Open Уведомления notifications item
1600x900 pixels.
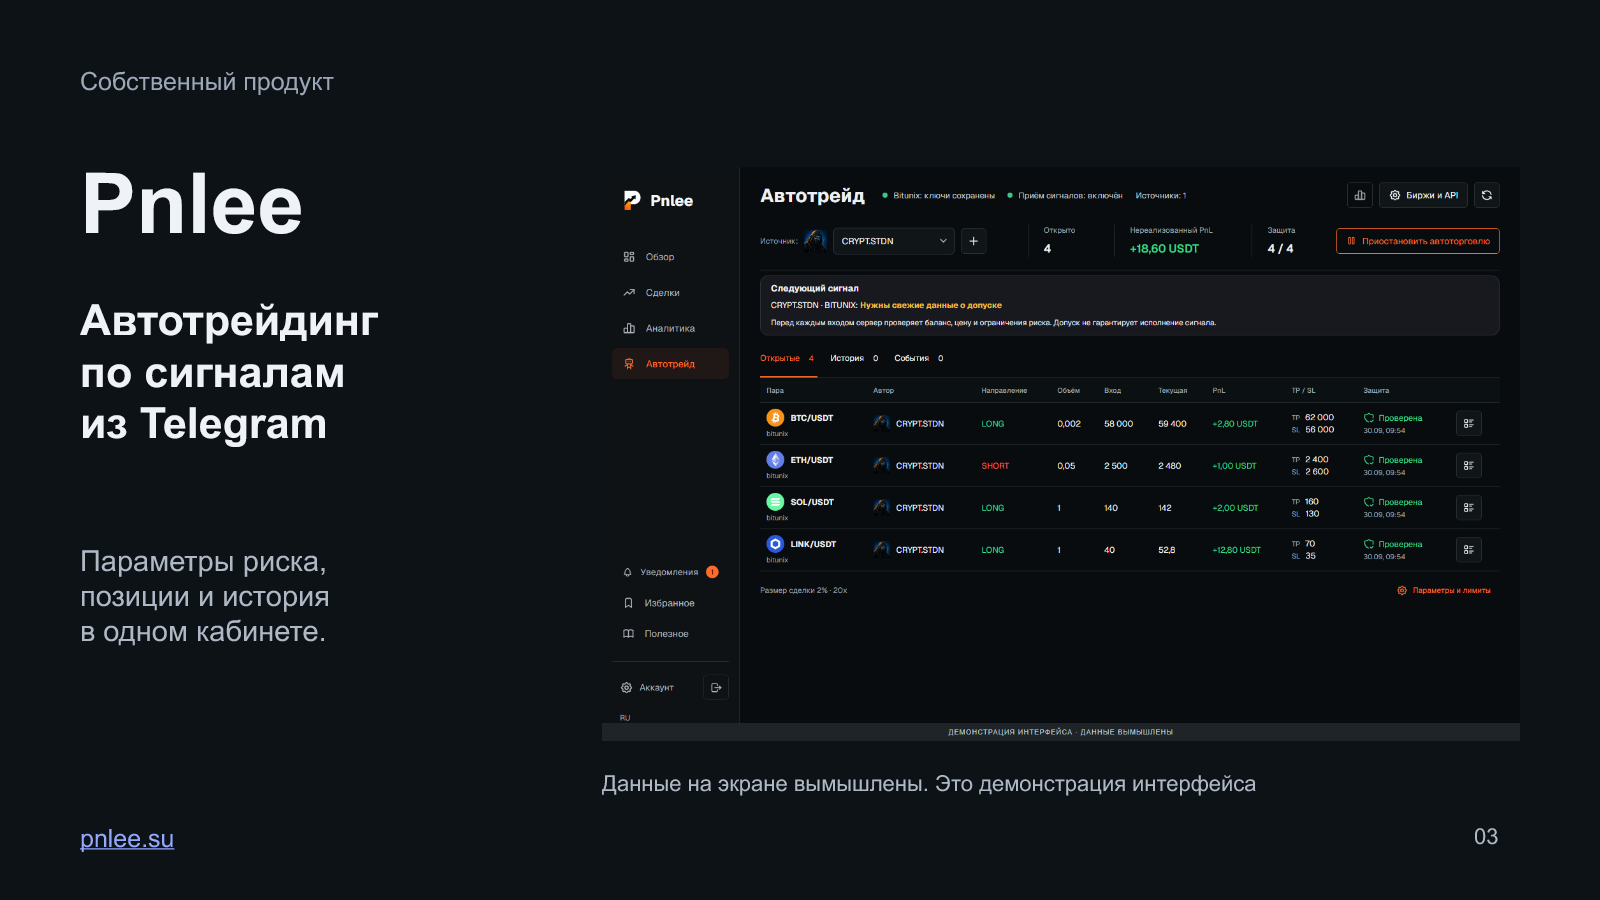[669, 572]
